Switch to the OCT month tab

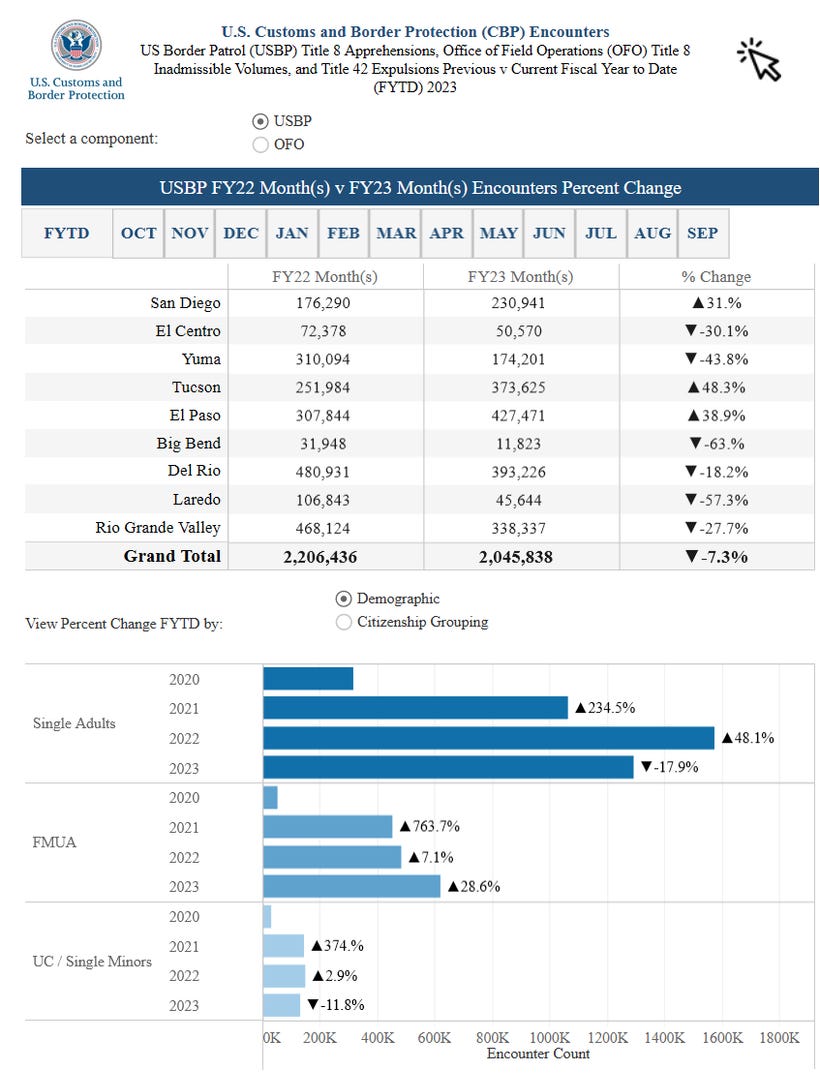coord(139,234)
